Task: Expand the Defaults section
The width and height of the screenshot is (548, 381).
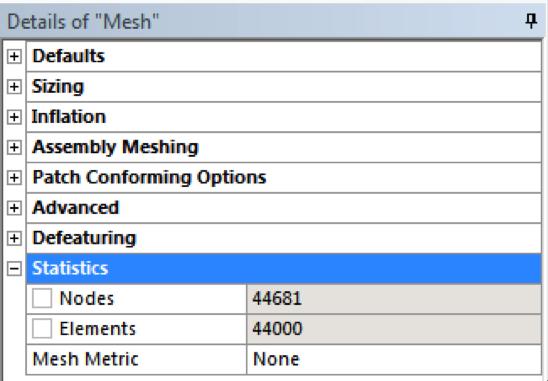Action: 14,56
